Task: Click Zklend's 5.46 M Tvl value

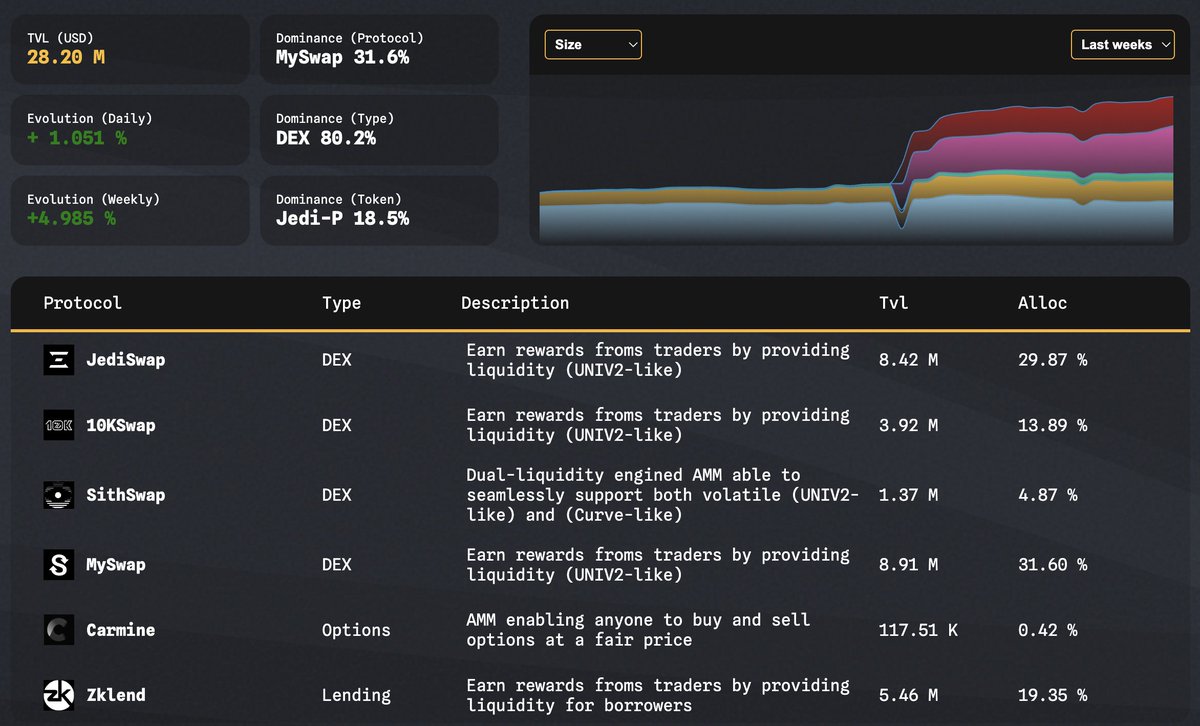Action: coord(908,694)
